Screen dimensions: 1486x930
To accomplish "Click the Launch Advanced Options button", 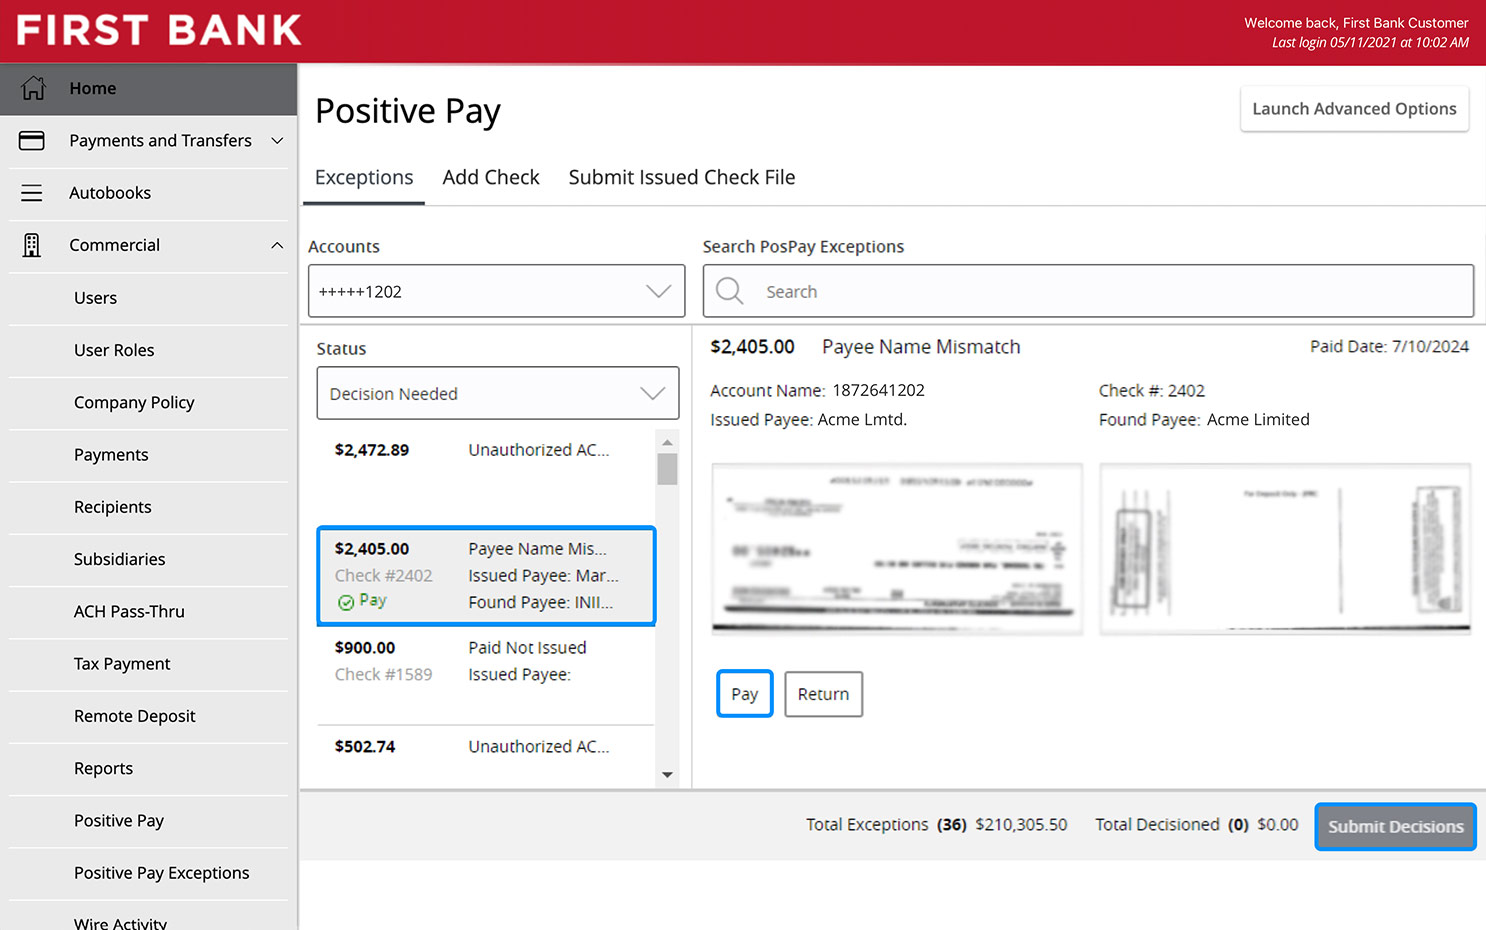I will (x=1354, y=109).
